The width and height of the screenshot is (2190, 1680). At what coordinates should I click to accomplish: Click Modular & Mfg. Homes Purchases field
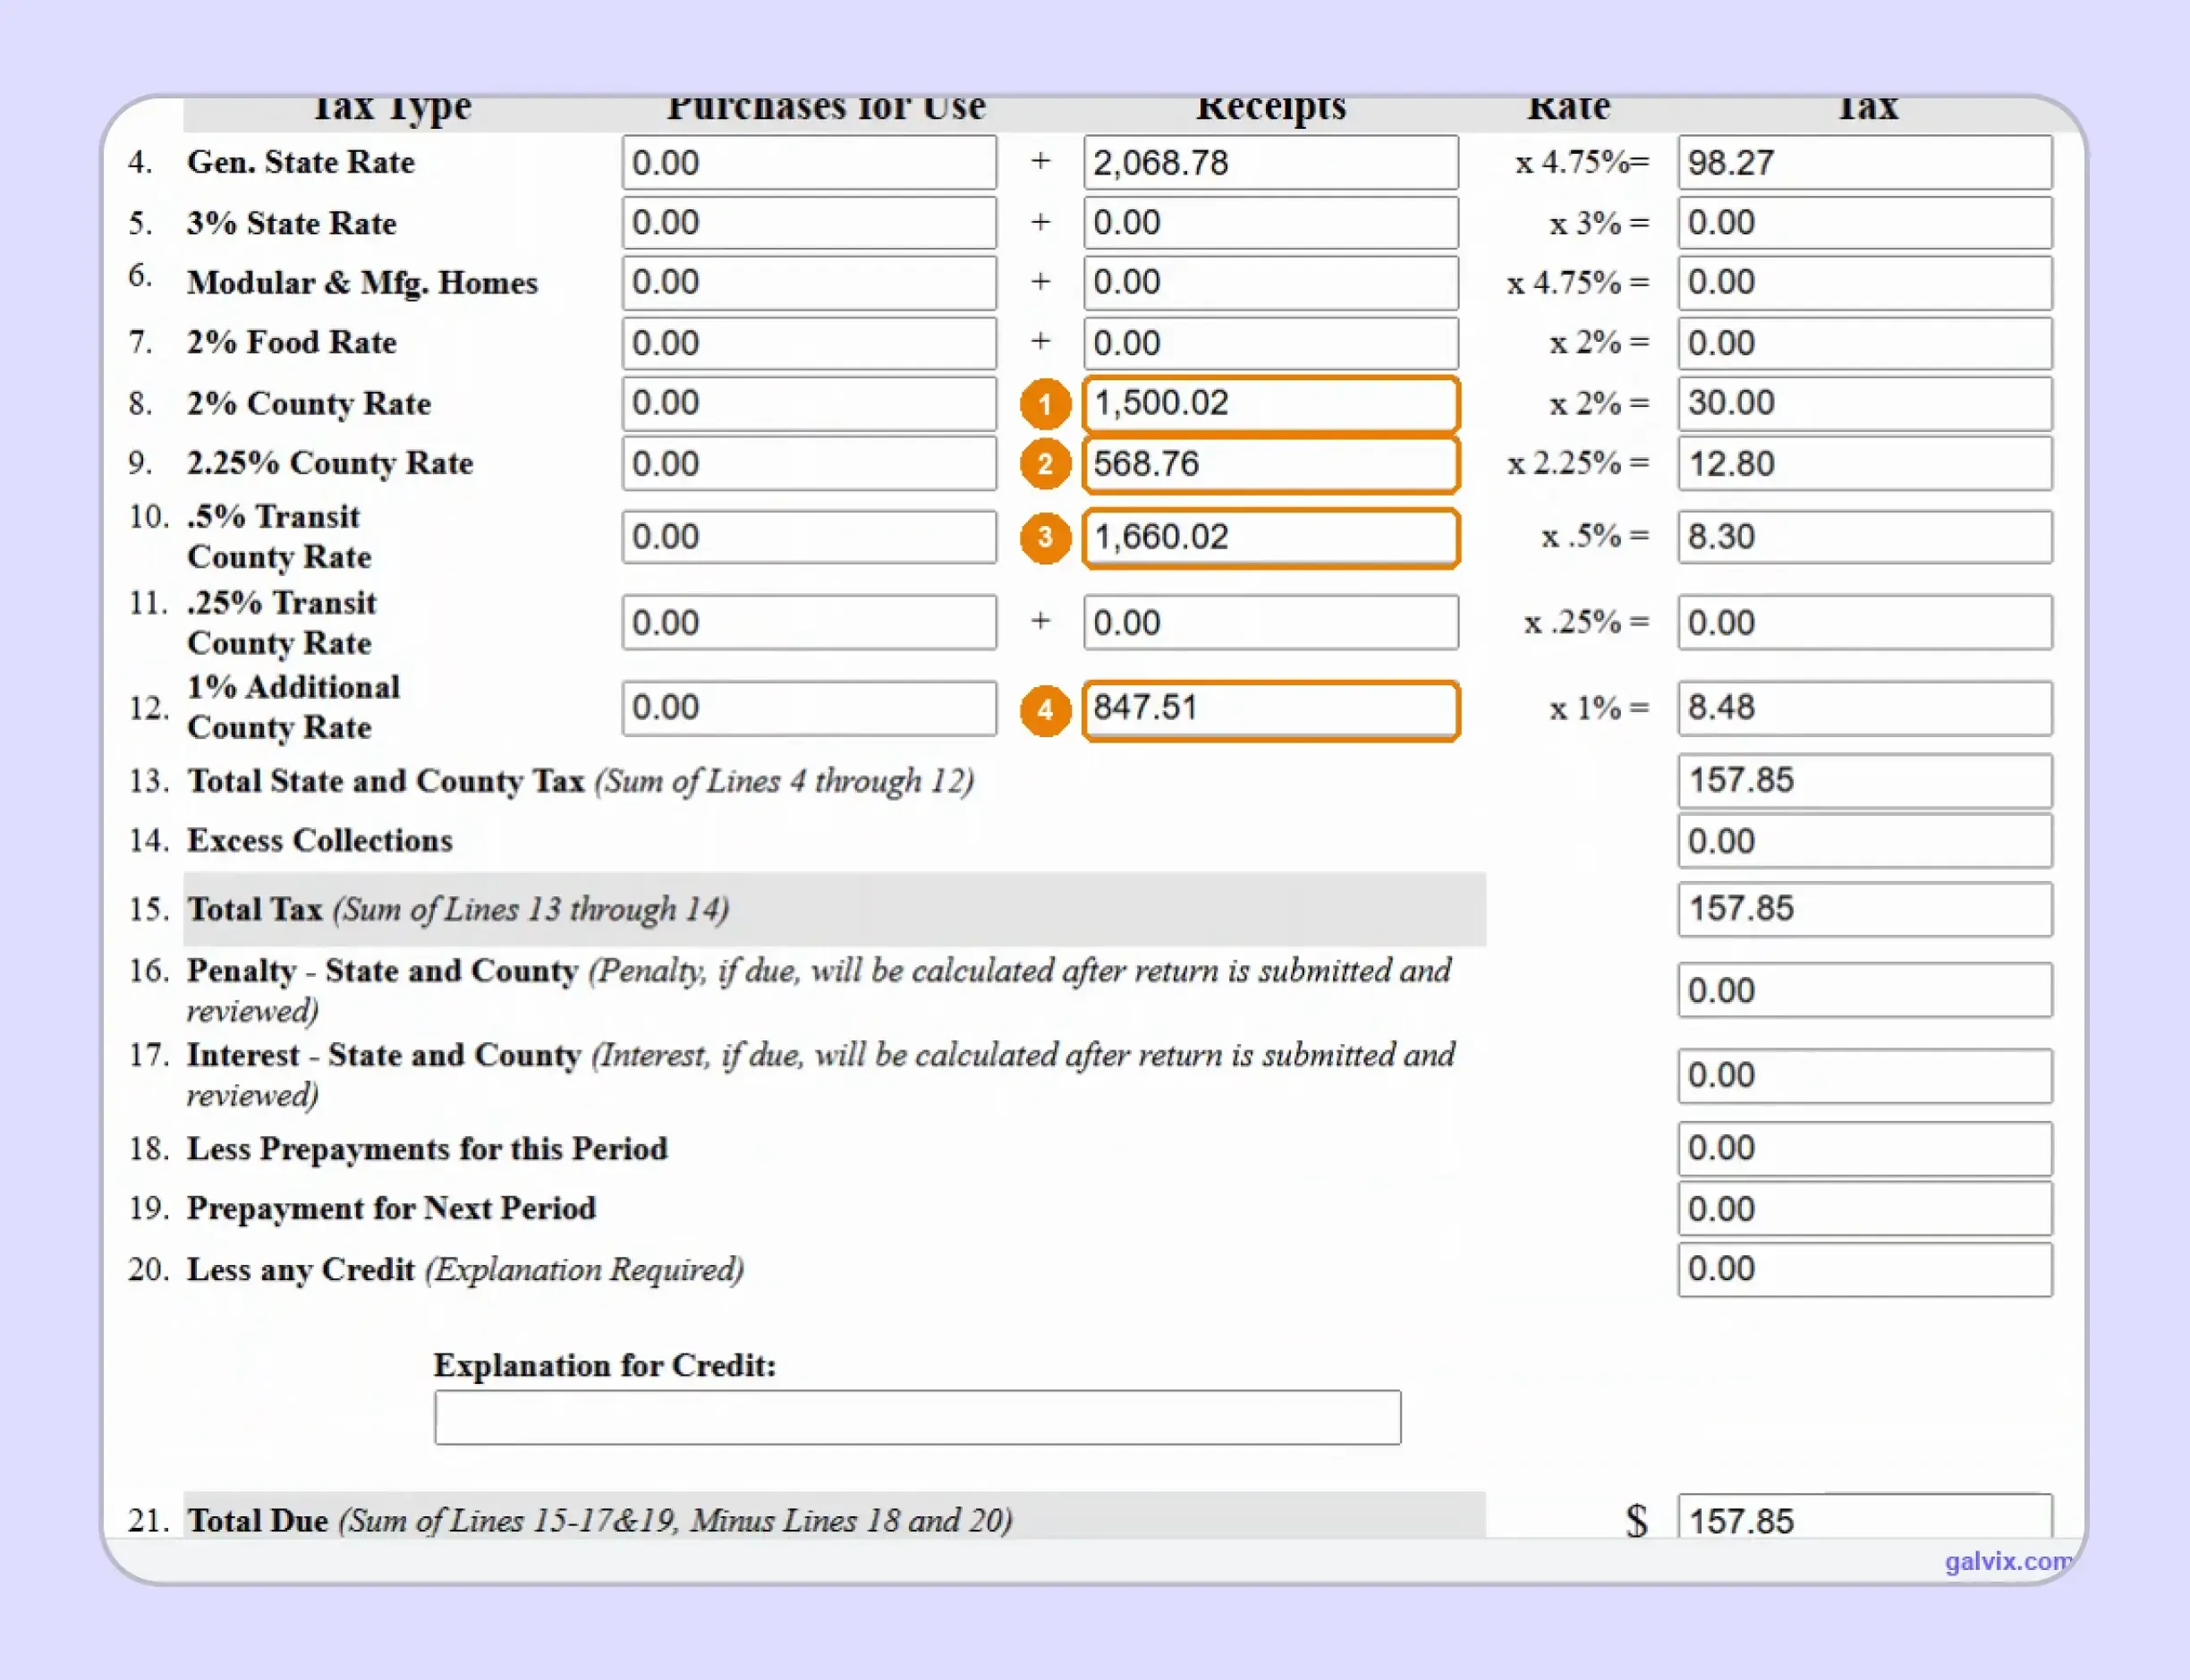(809, 283)
